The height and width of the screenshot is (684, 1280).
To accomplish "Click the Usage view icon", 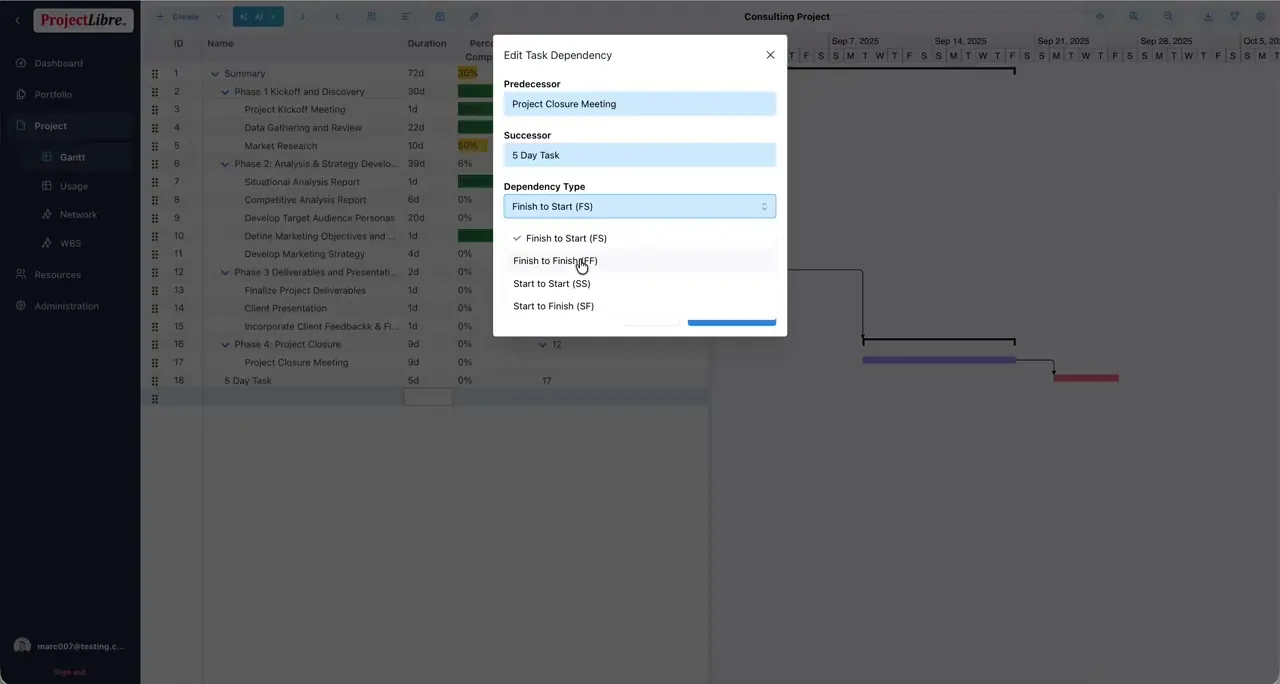I will coord(47,186).
